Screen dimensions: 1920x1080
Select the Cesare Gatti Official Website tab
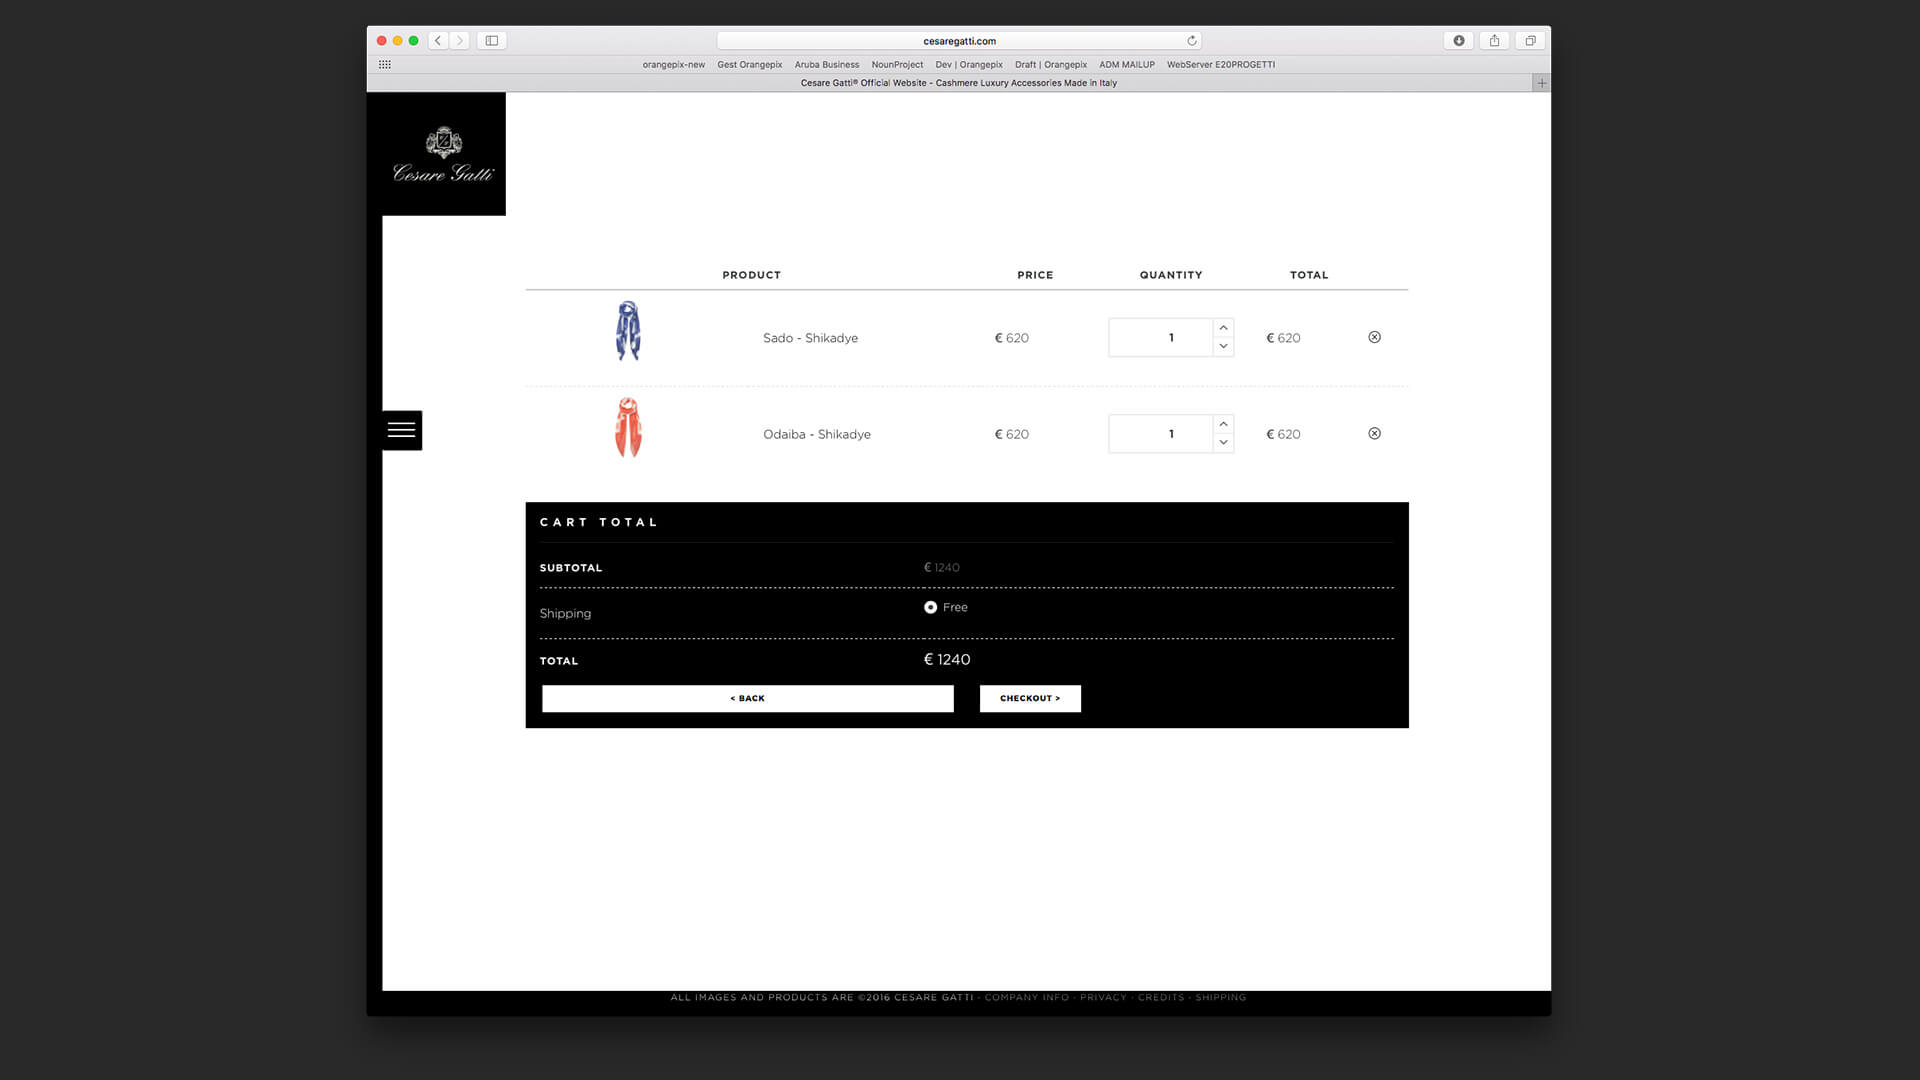(x=958, y=83)
